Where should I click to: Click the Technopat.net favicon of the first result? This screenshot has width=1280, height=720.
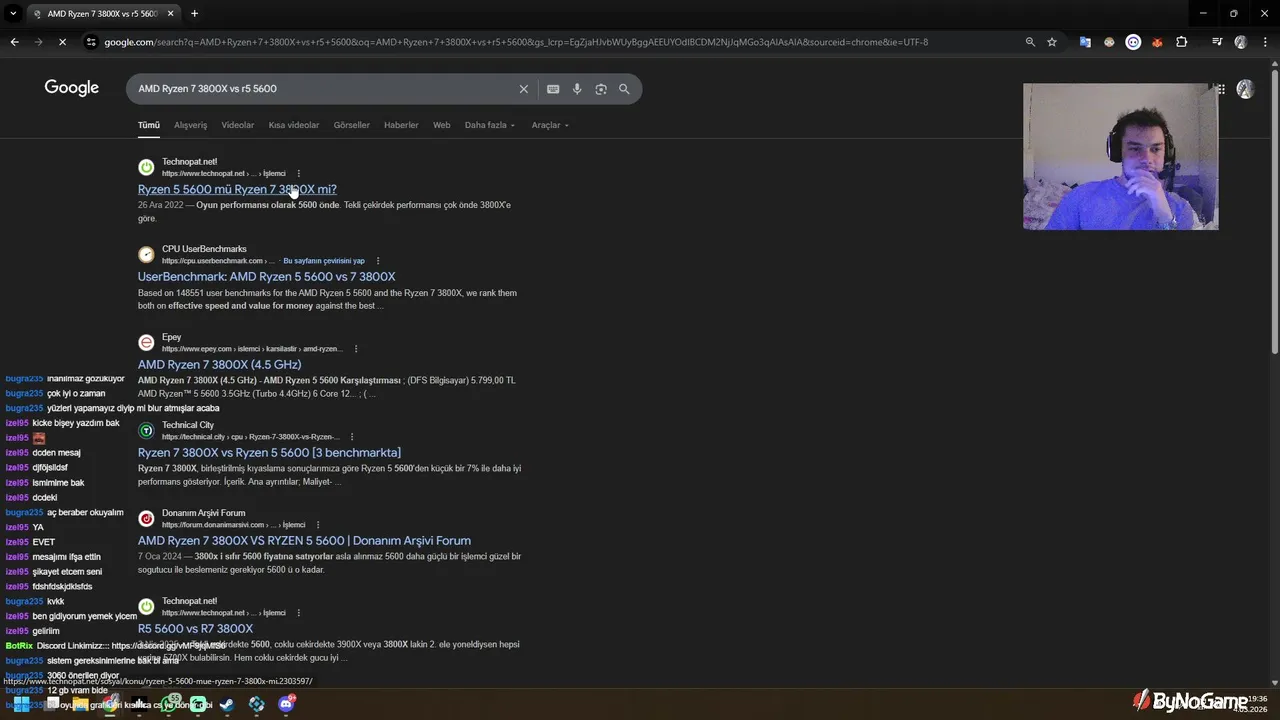tap(146, 167)
